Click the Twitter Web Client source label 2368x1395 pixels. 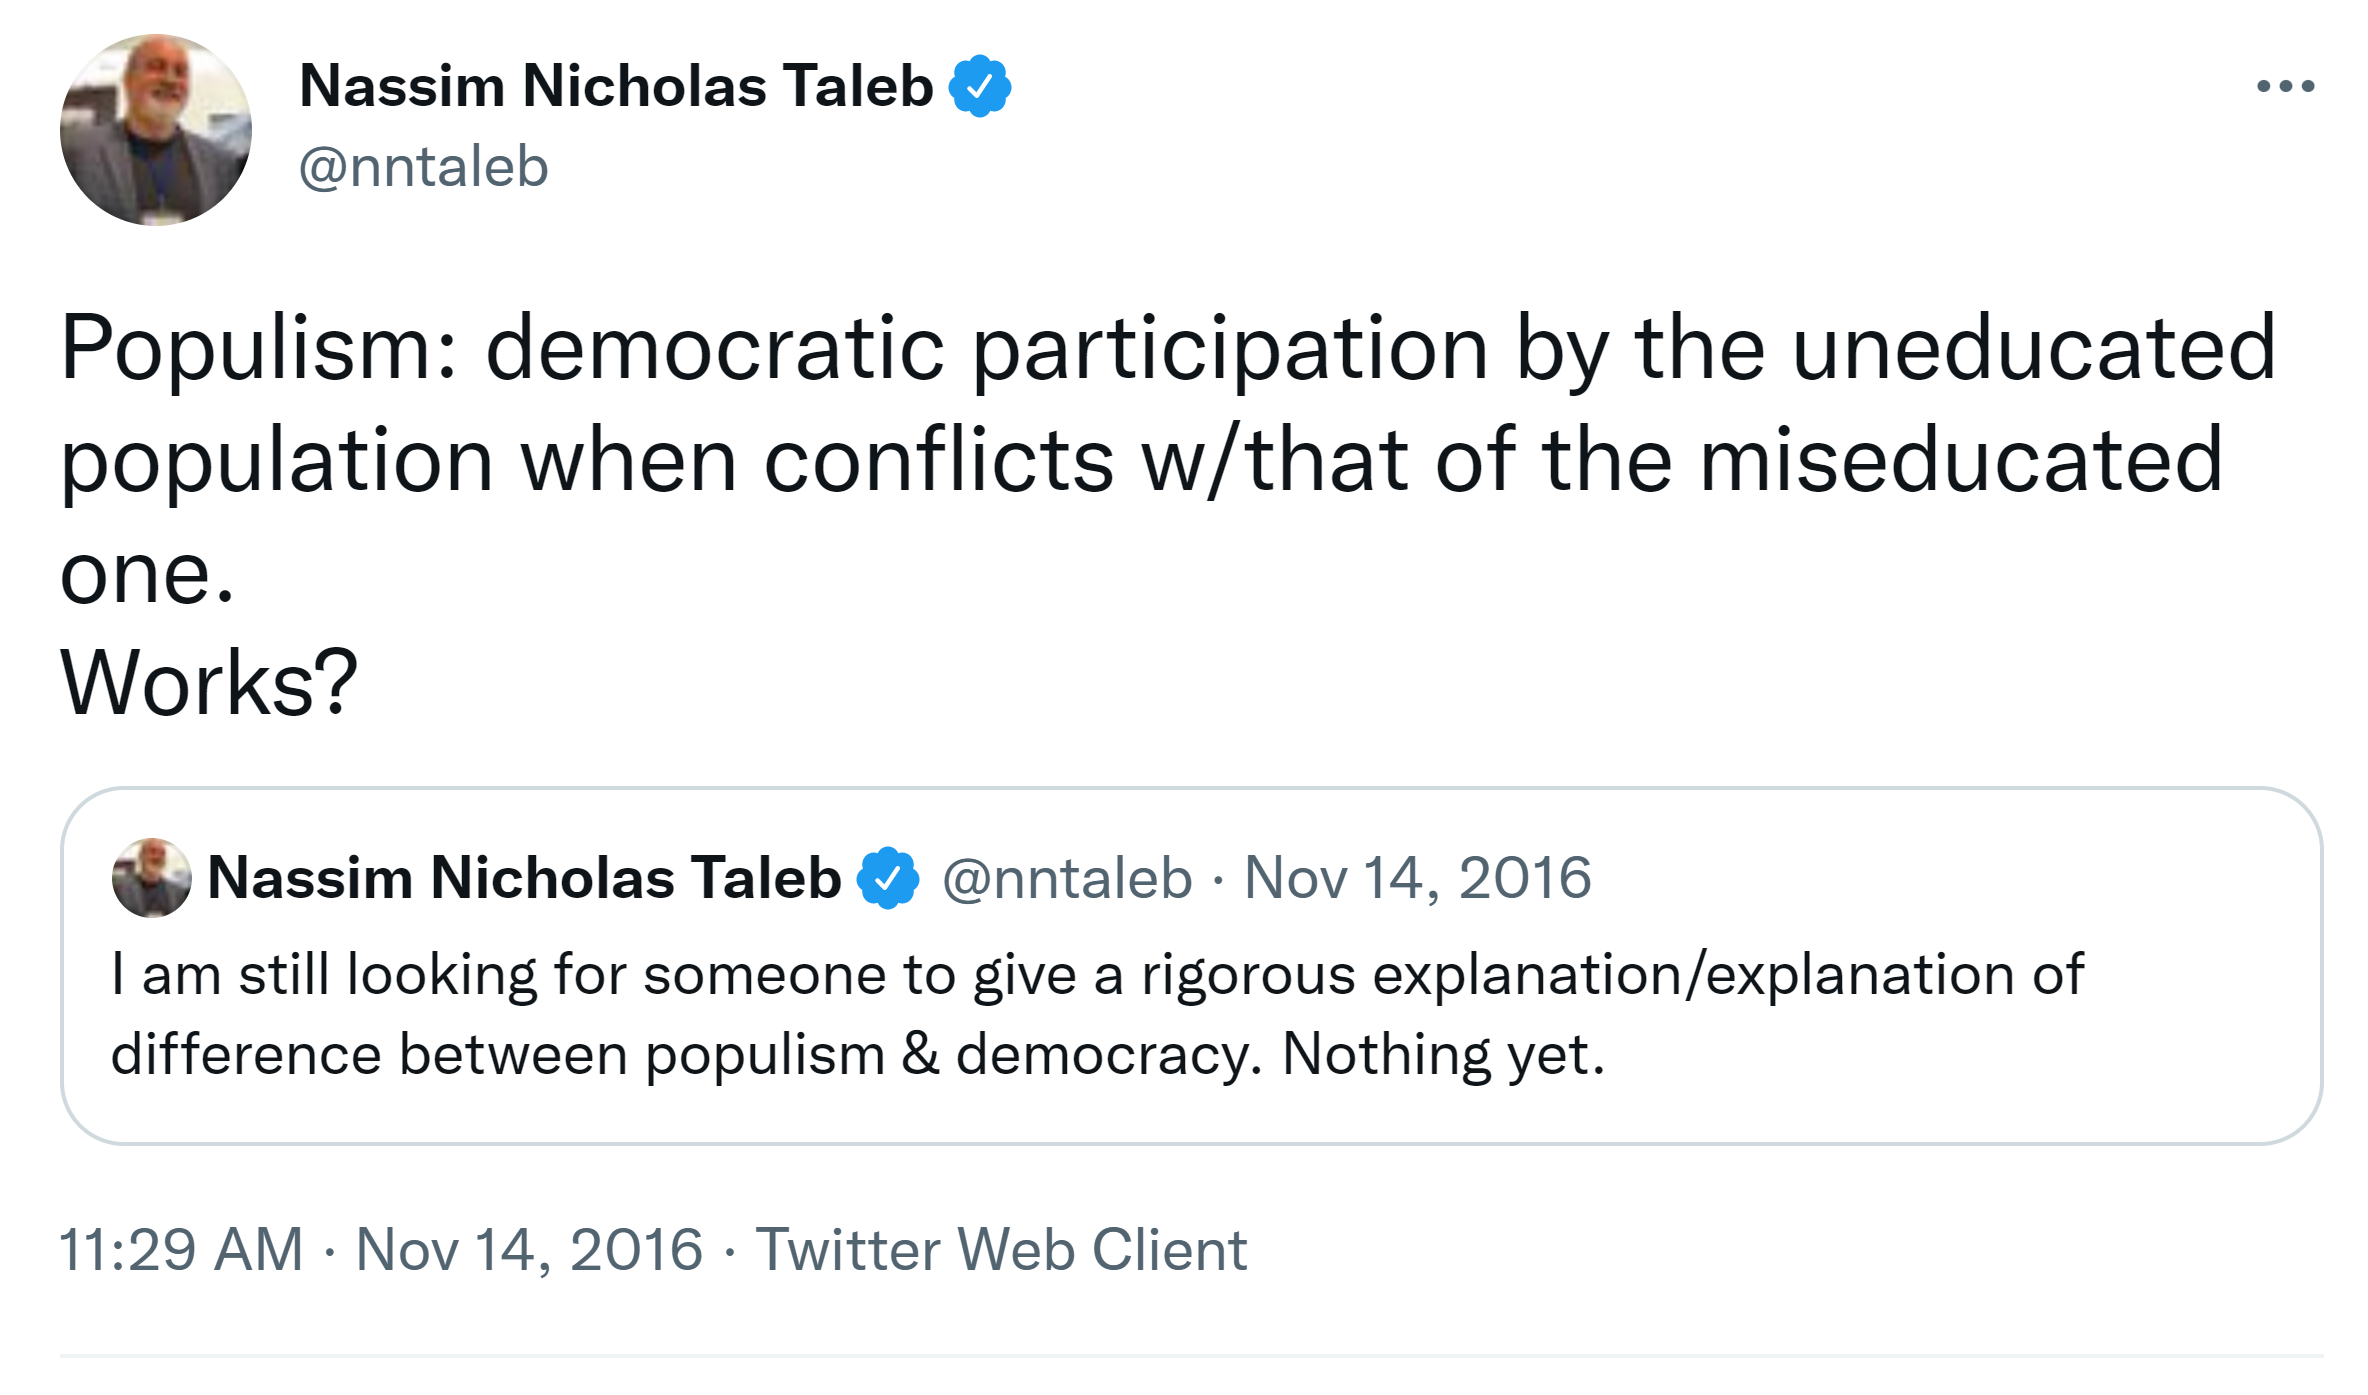coord(1001,1250)
